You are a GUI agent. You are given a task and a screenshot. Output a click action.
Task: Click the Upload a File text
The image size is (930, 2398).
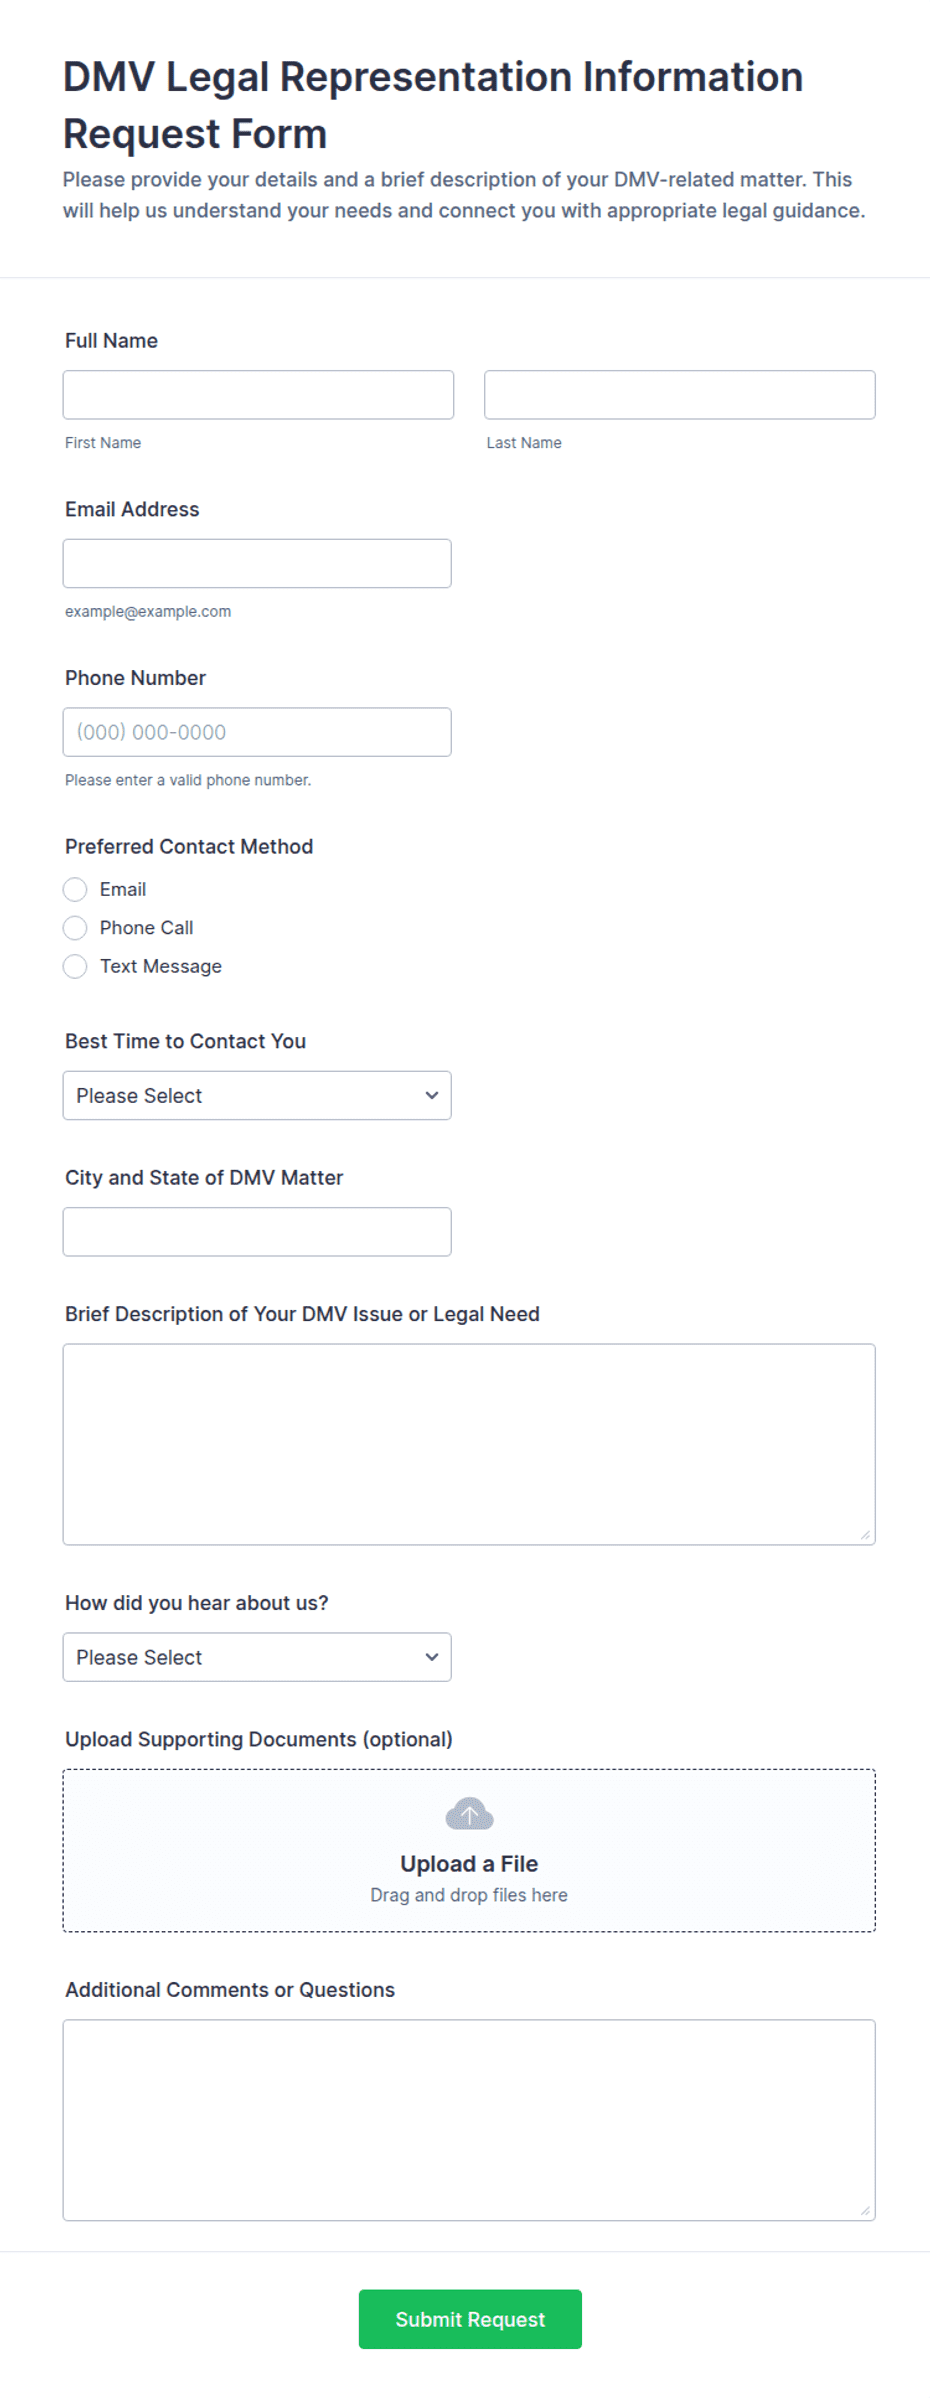click(469, 1864)
